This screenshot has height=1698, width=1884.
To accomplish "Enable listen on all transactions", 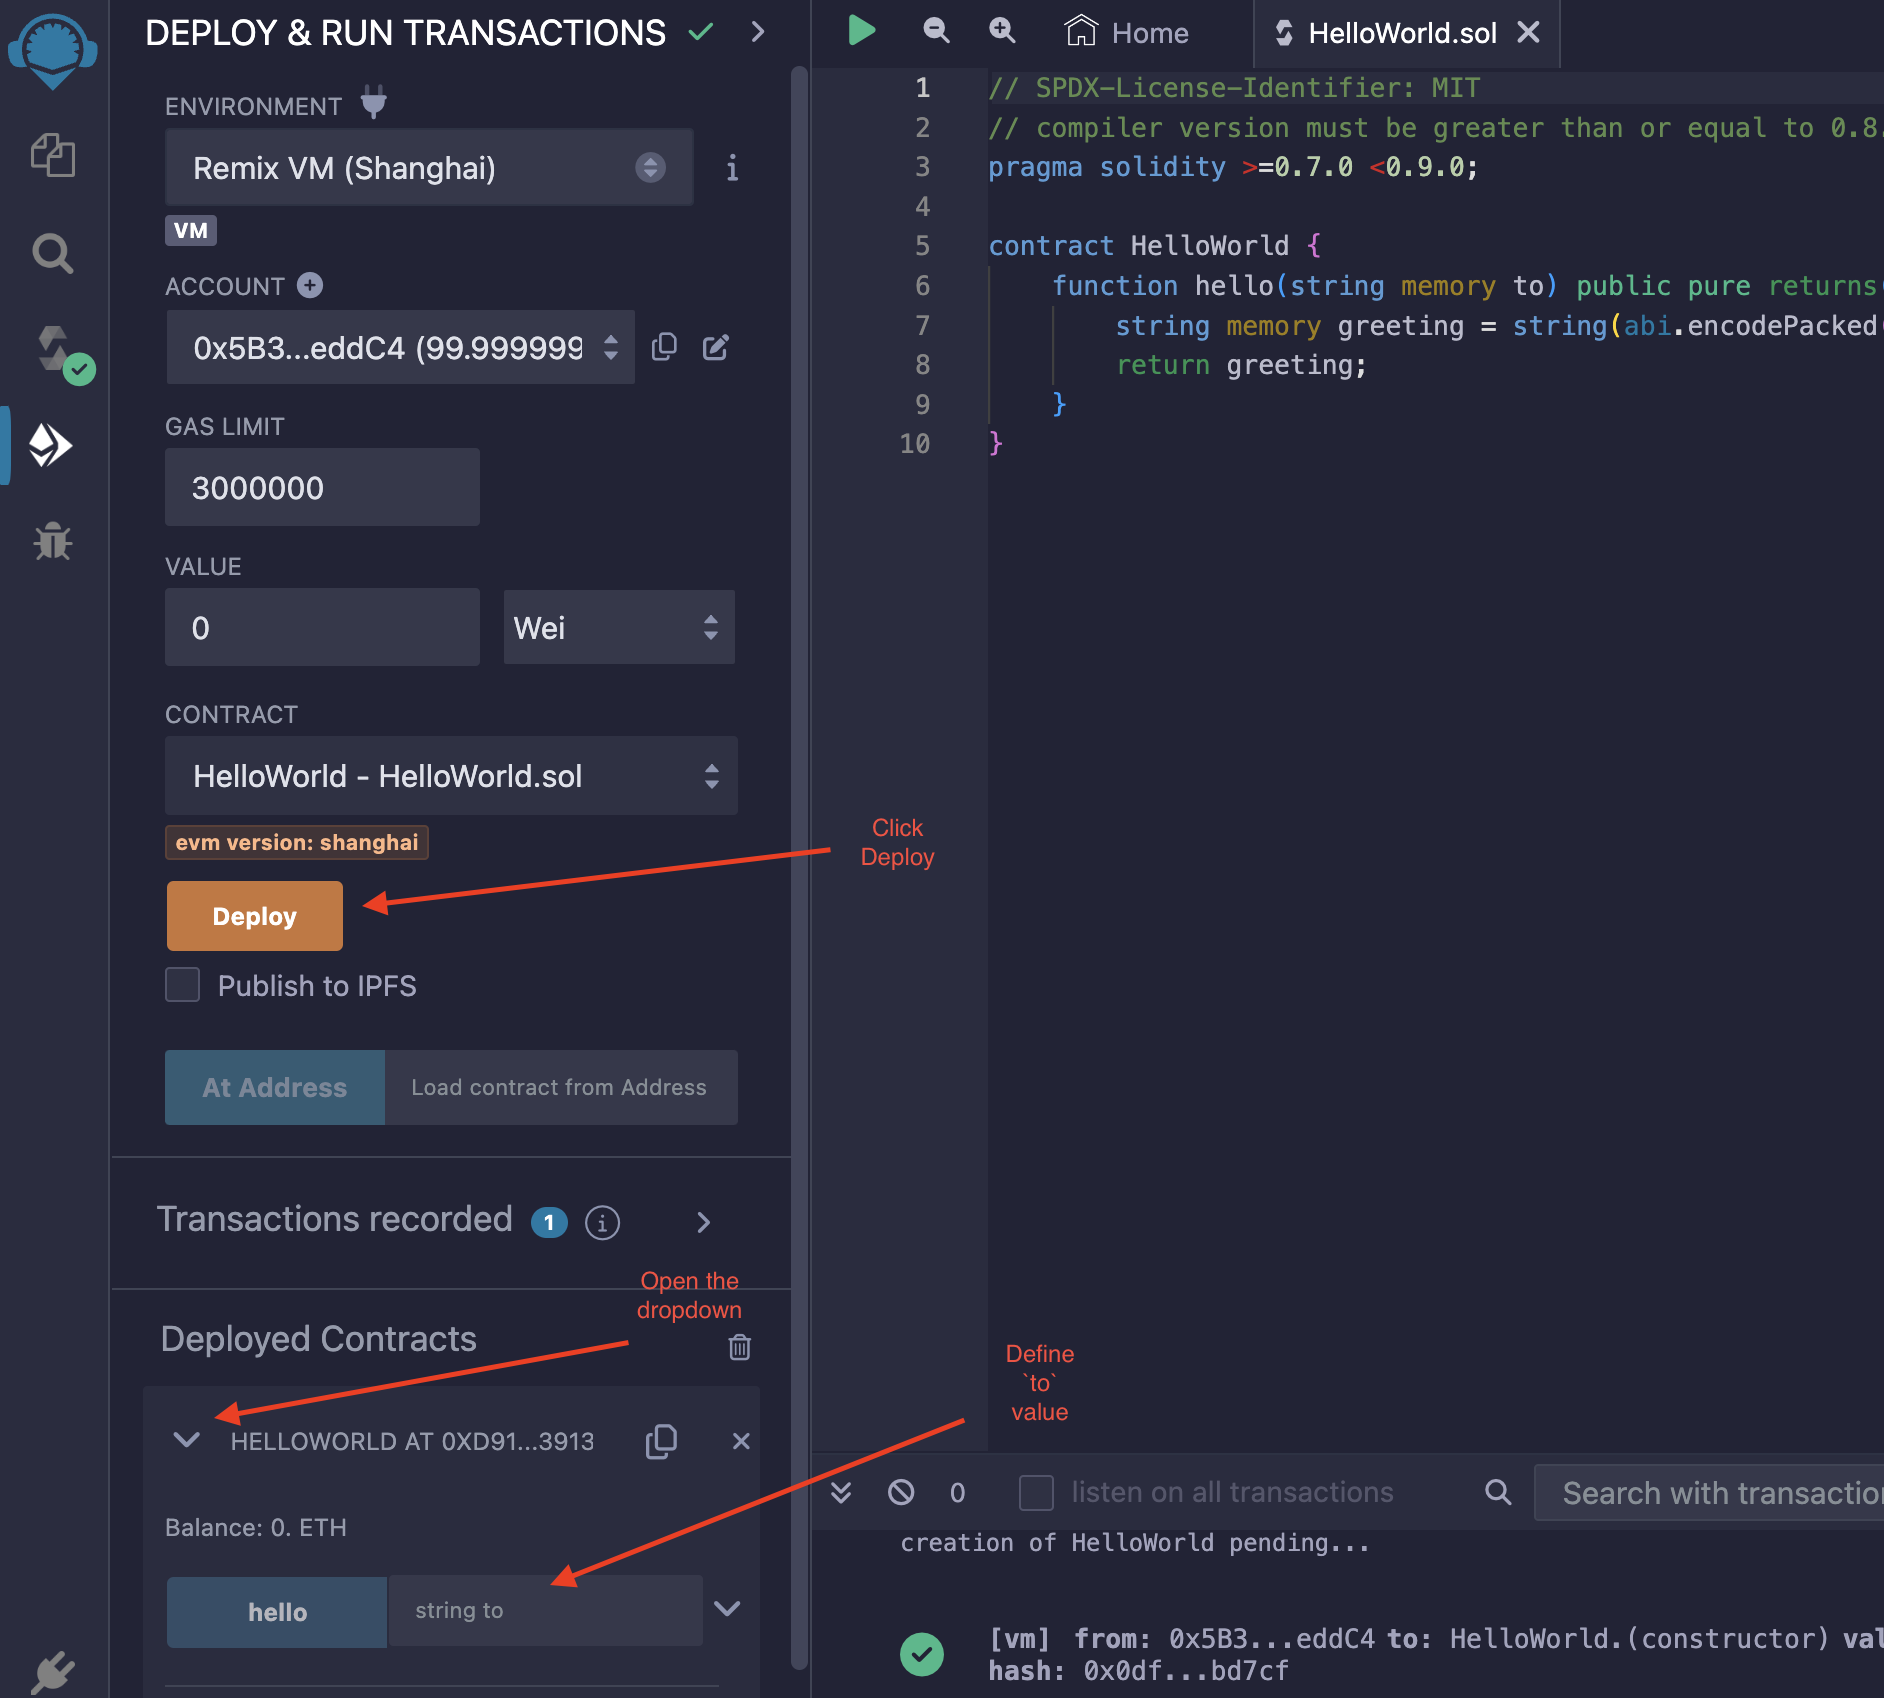I will pos(1036,1492).
